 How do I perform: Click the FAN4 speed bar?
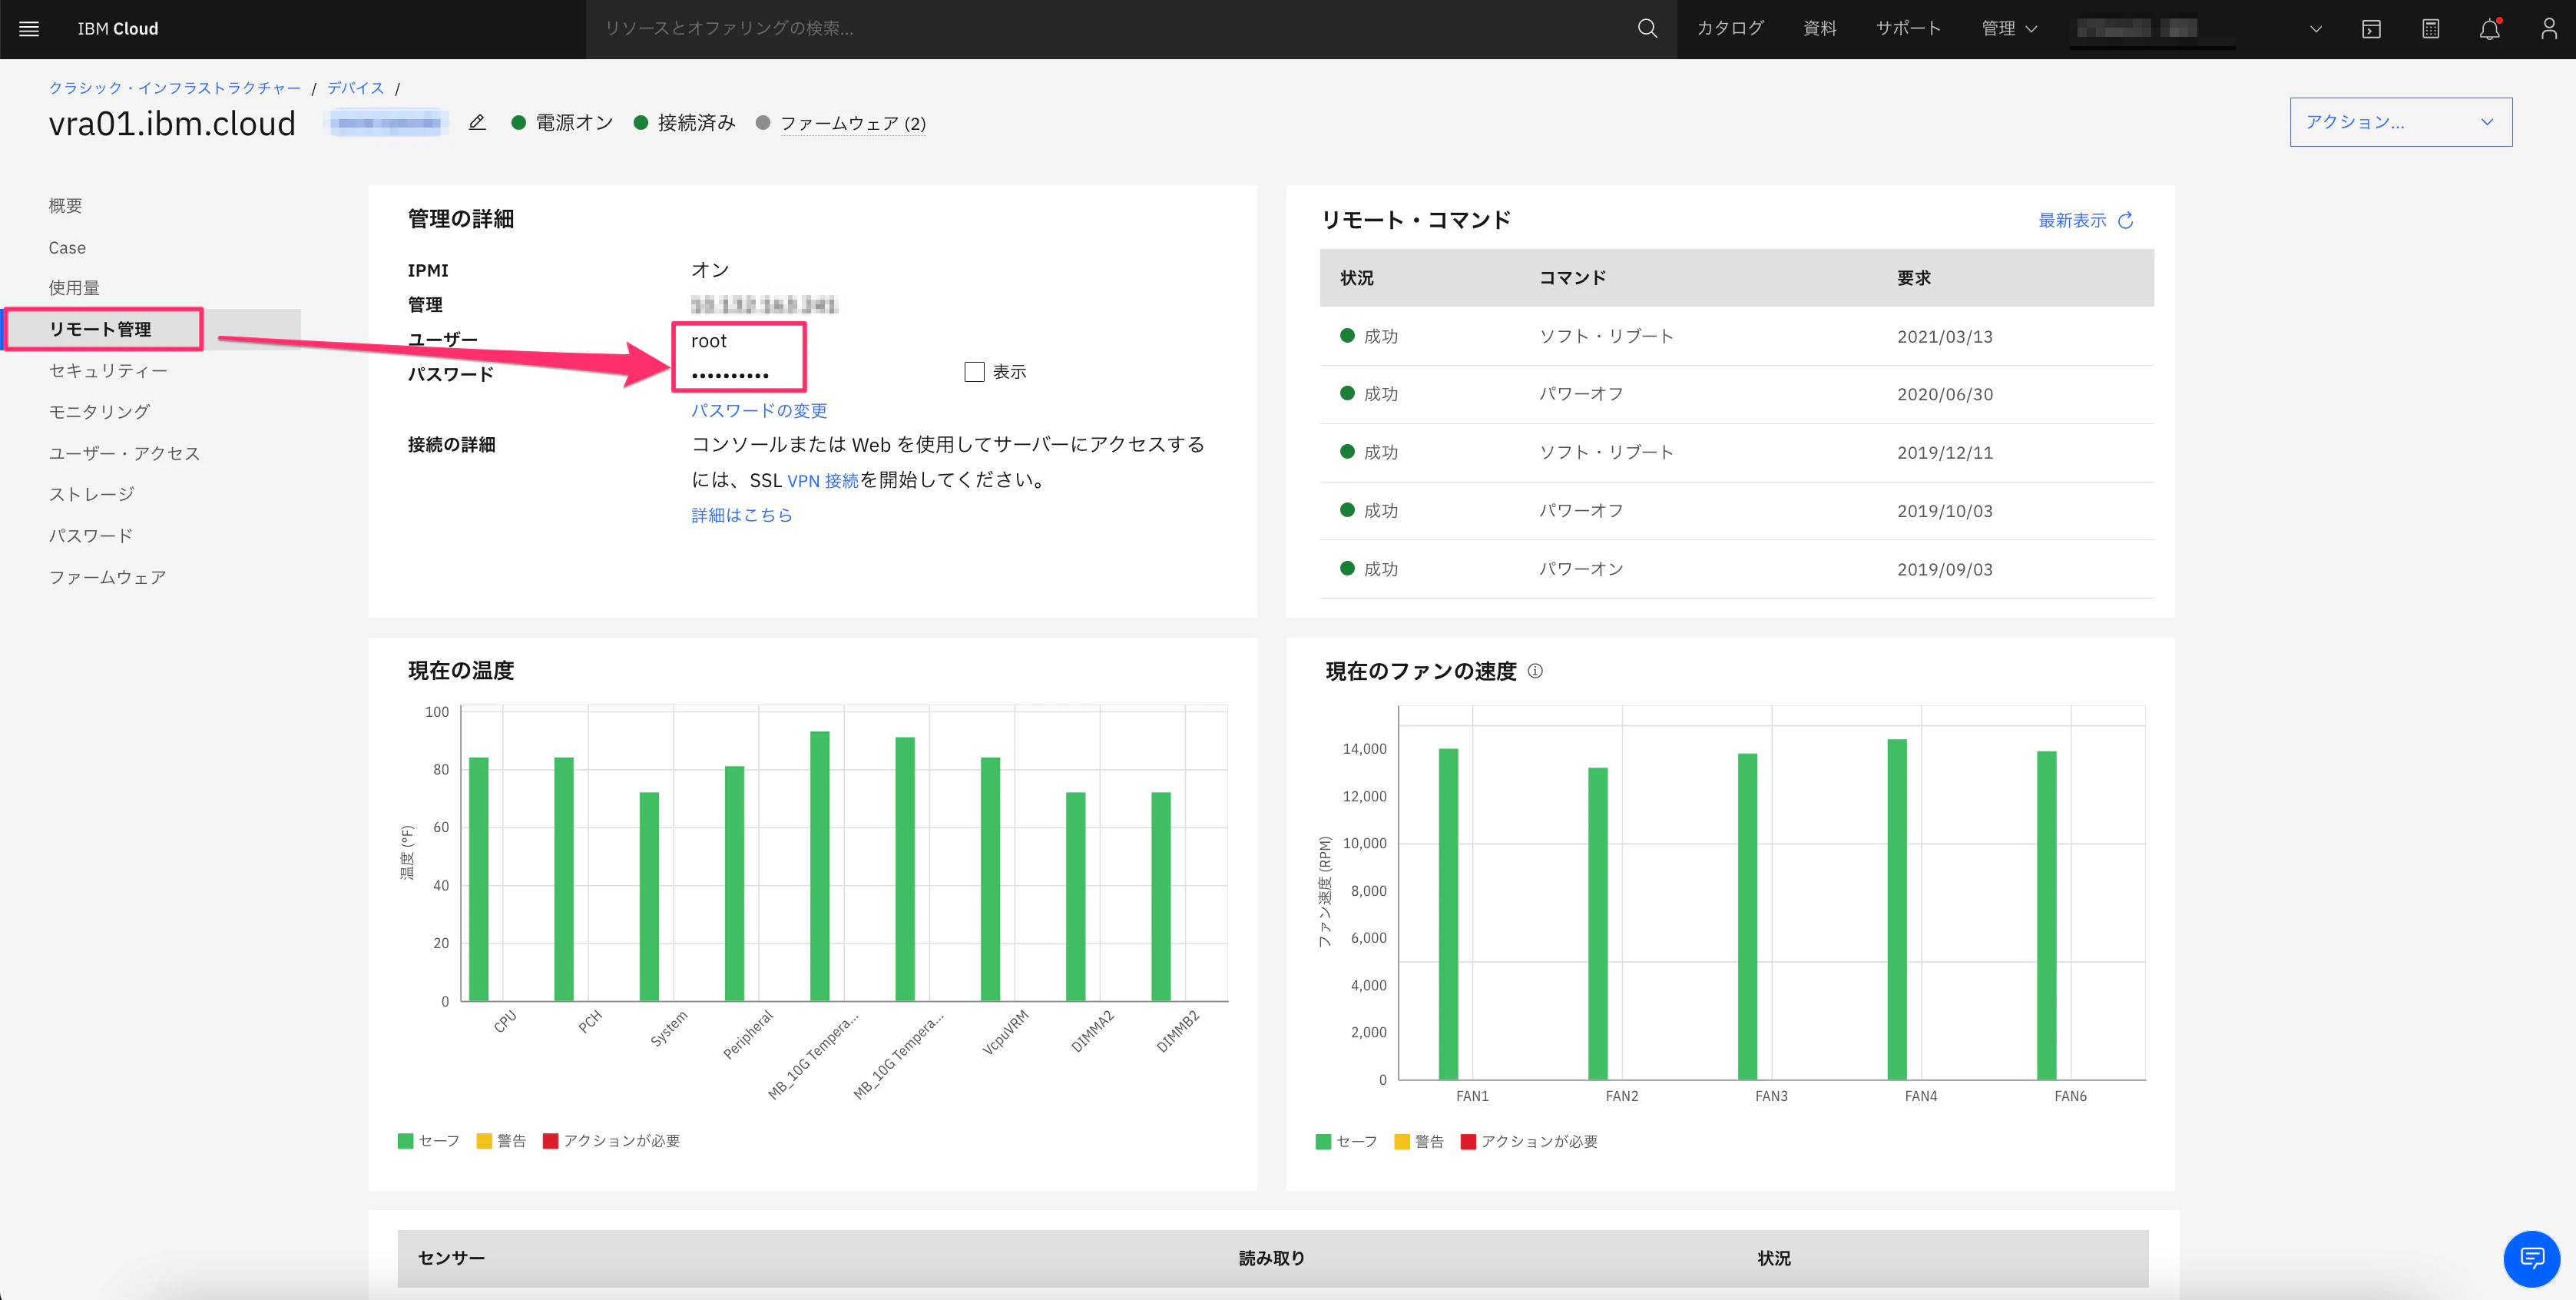(x=1897, y=909)
